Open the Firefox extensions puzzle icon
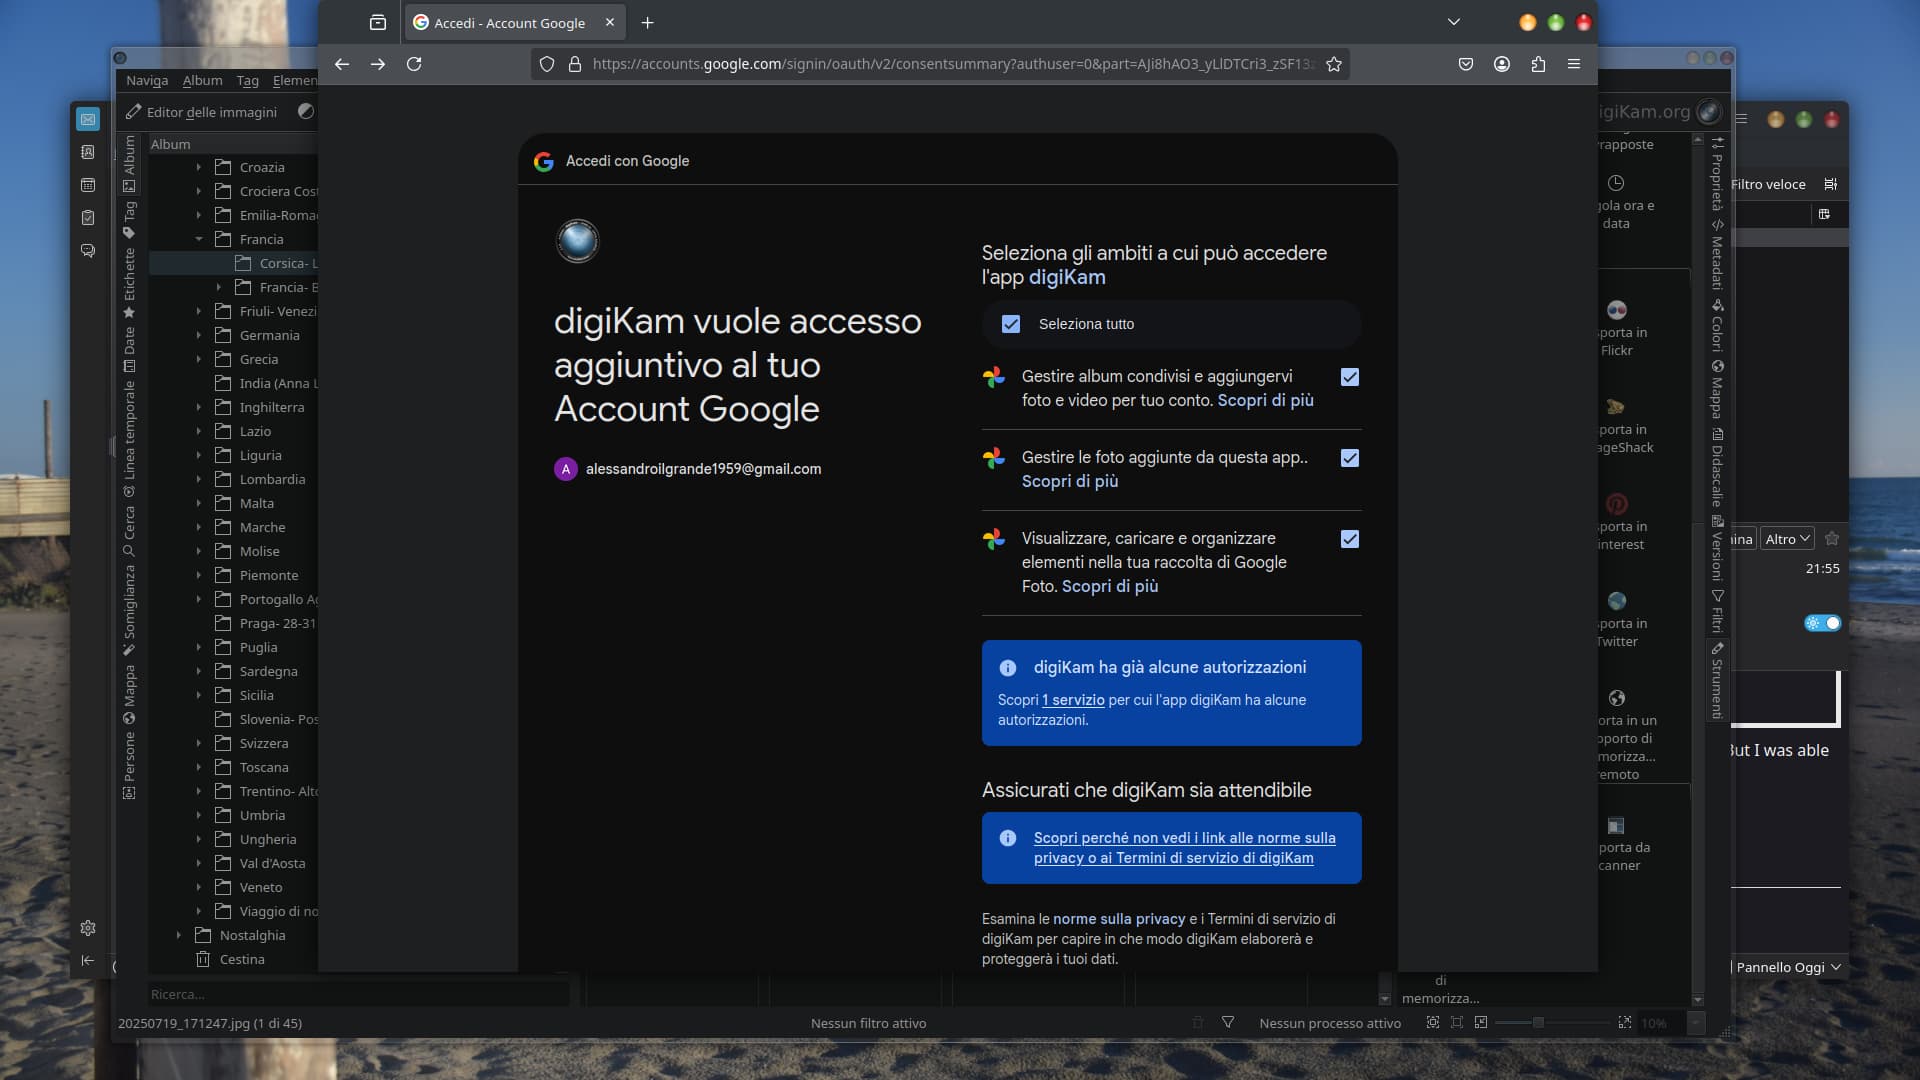This screenshot has width=1920, height=1080. [1538, 64]
